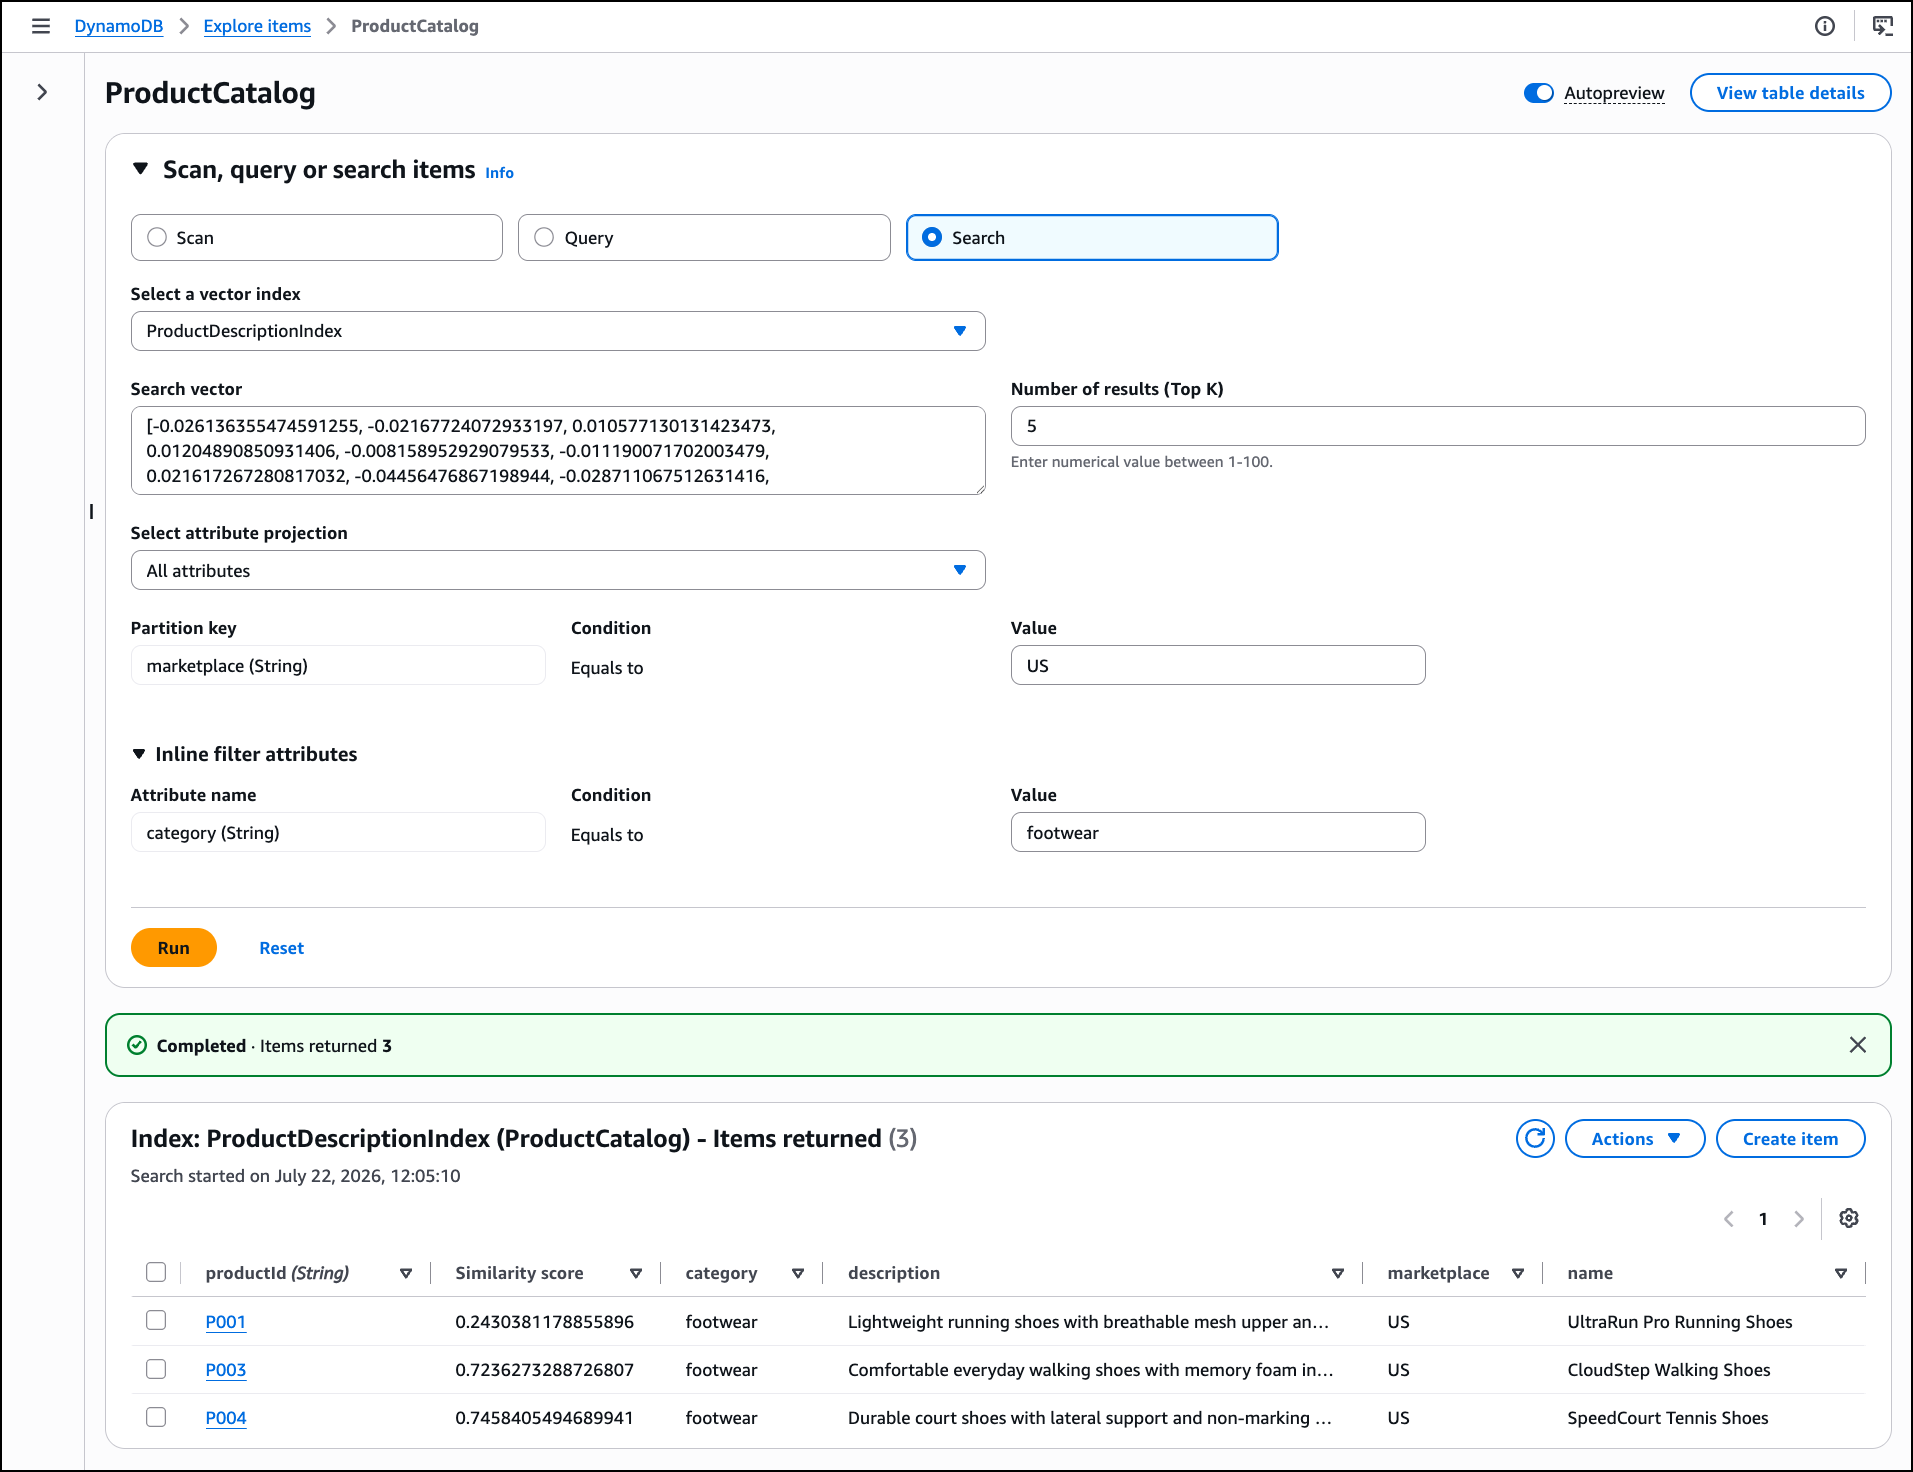Screen dimensions: 1913x1472
Task: Click the marketplace (String) partition key field
Action: [x=338, y=665]
